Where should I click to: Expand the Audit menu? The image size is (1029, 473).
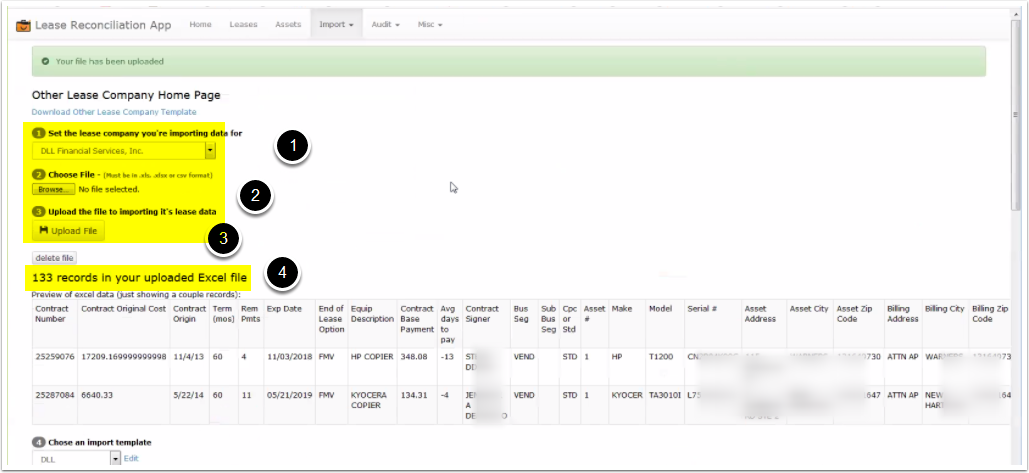click(x=385, y=24)
